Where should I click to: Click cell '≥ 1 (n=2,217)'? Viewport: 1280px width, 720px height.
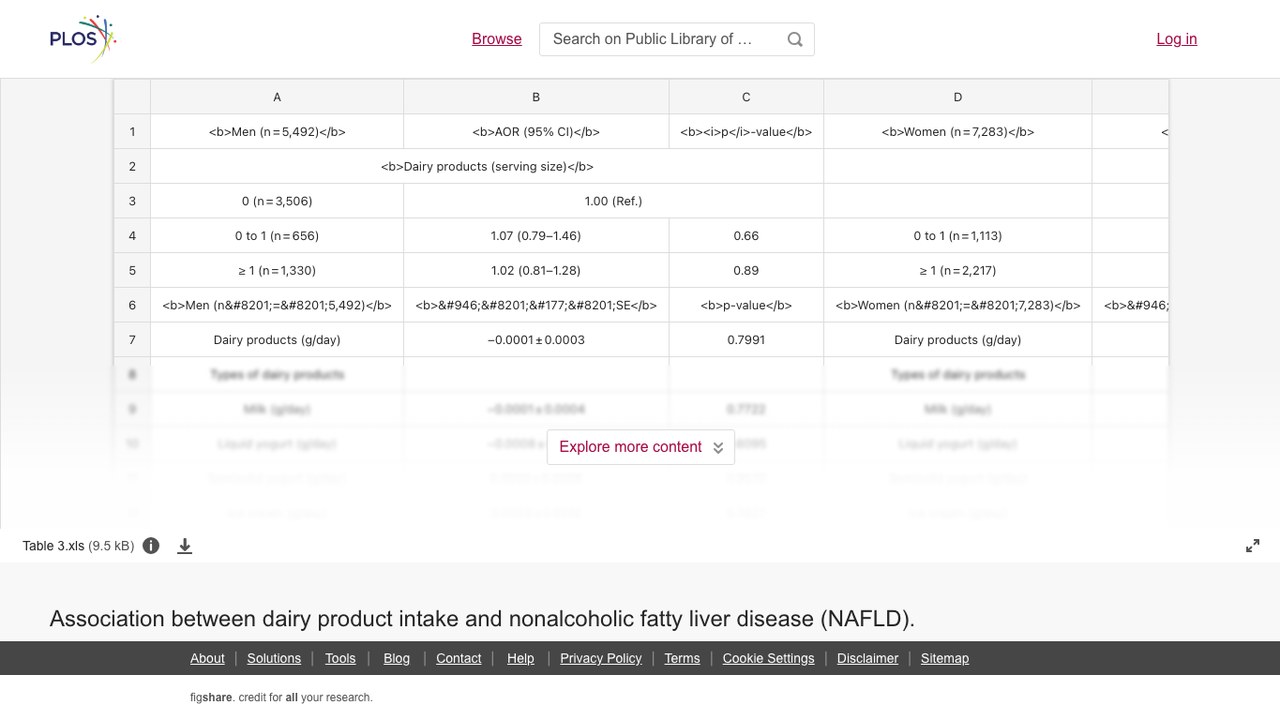pyautogui.click(x=958, y=270)
